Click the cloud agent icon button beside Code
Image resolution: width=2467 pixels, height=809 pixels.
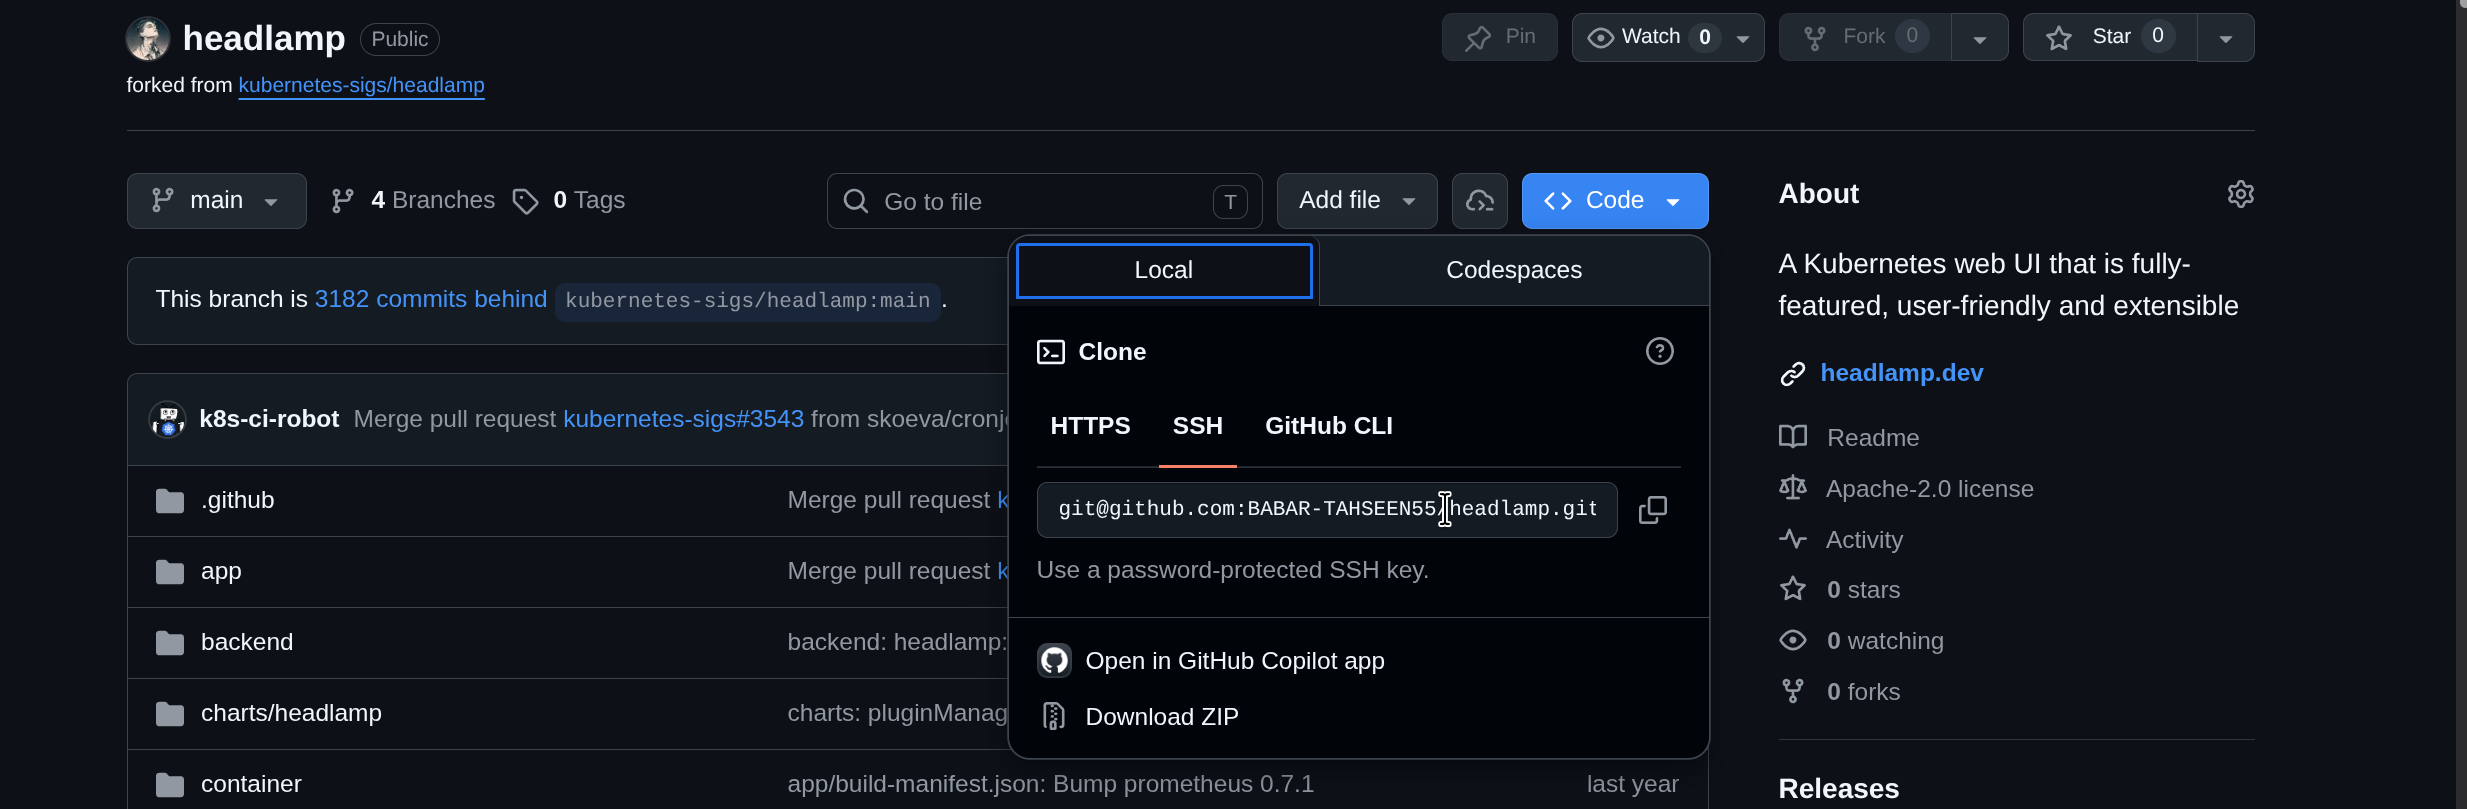tap(1480, 201)
